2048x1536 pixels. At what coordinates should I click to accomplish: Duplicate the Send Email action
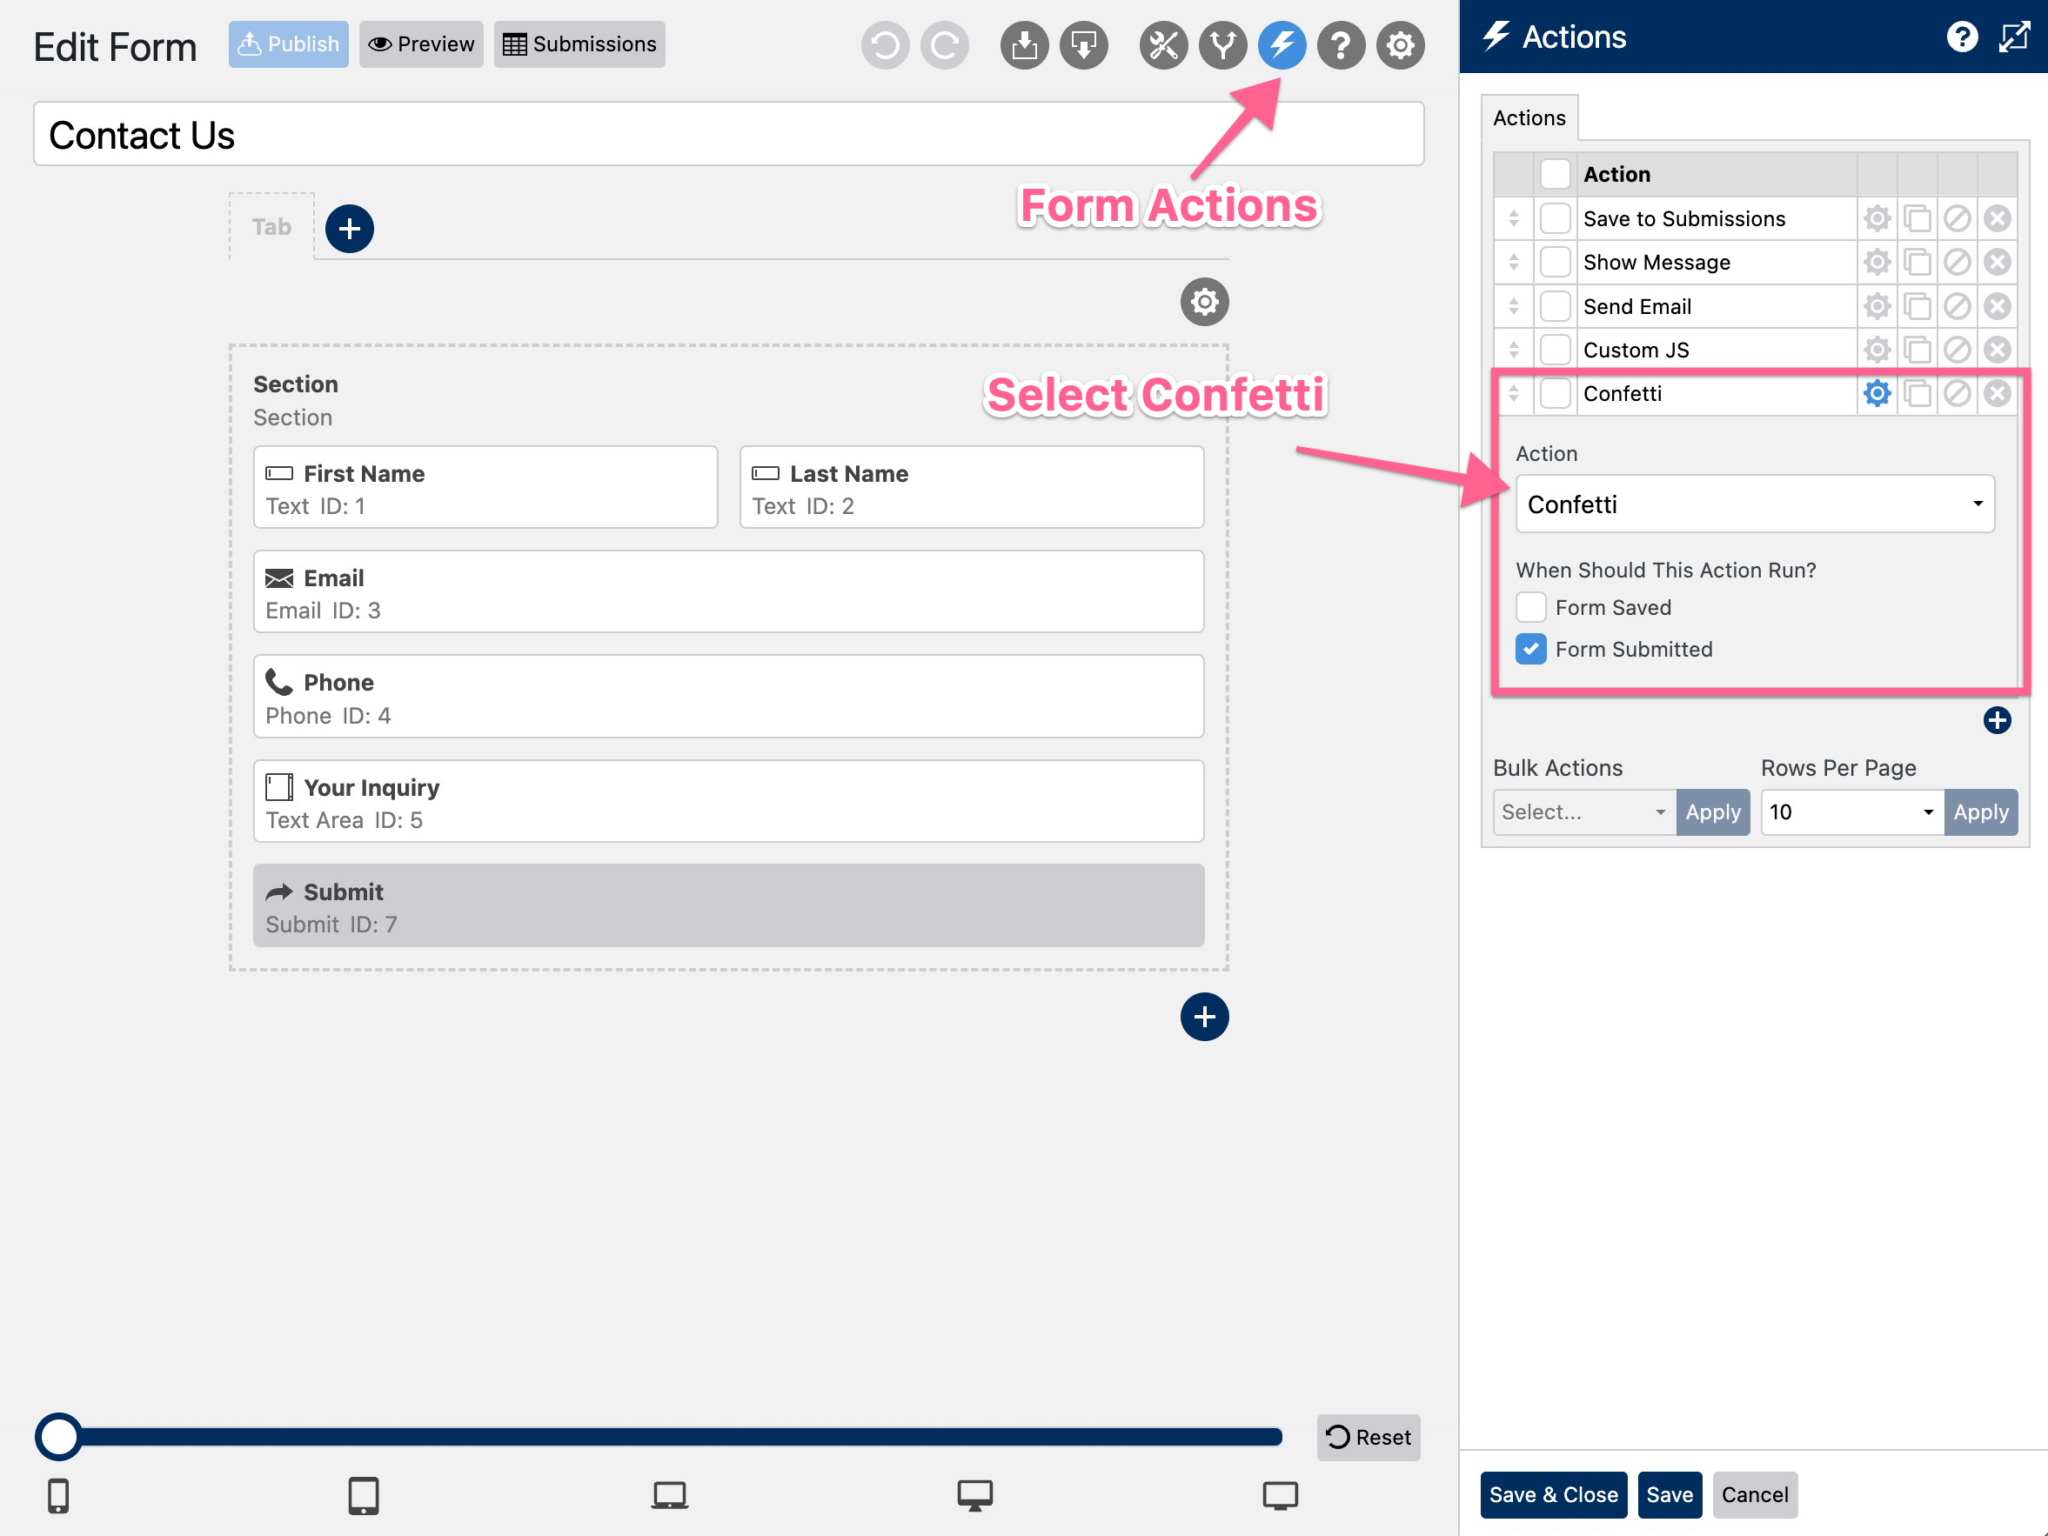tap(1917, 306)
